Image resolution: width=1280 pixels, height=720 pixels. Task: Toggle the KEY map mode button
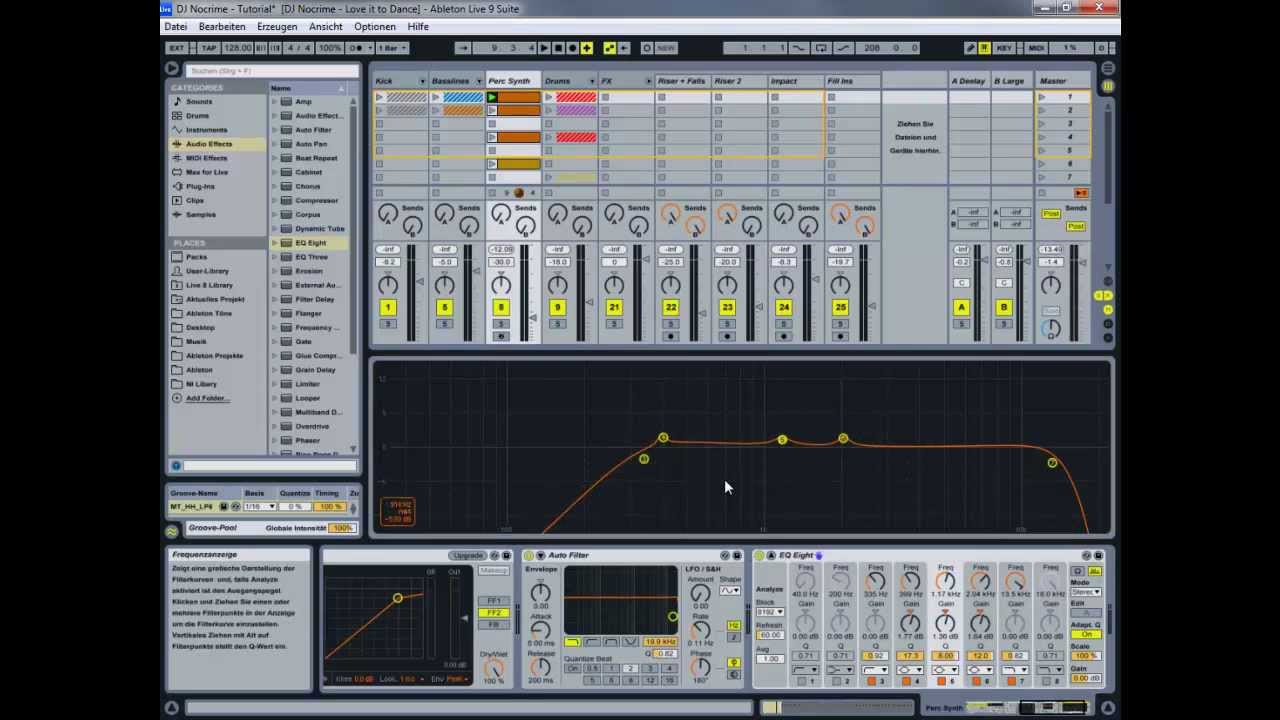pyautogui.click(x=1004, y=48)
